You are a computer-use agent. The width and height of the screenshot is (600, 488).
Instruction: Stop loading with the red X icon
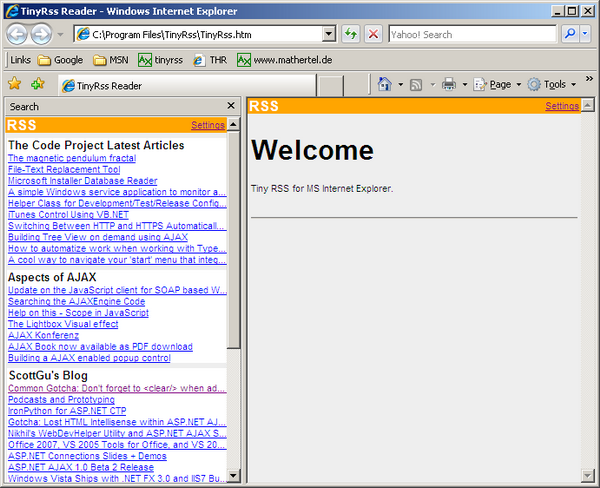click(x=373, y=34)
